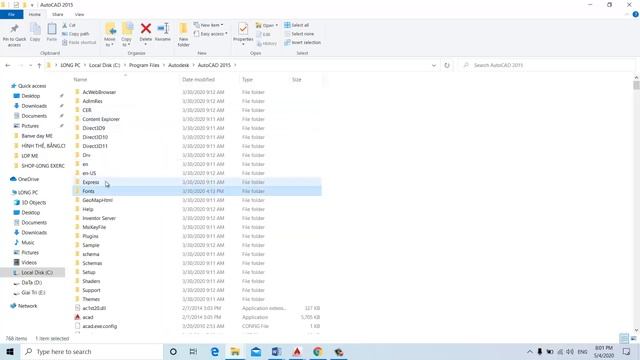Click the Rename icon

pos(163,29)
